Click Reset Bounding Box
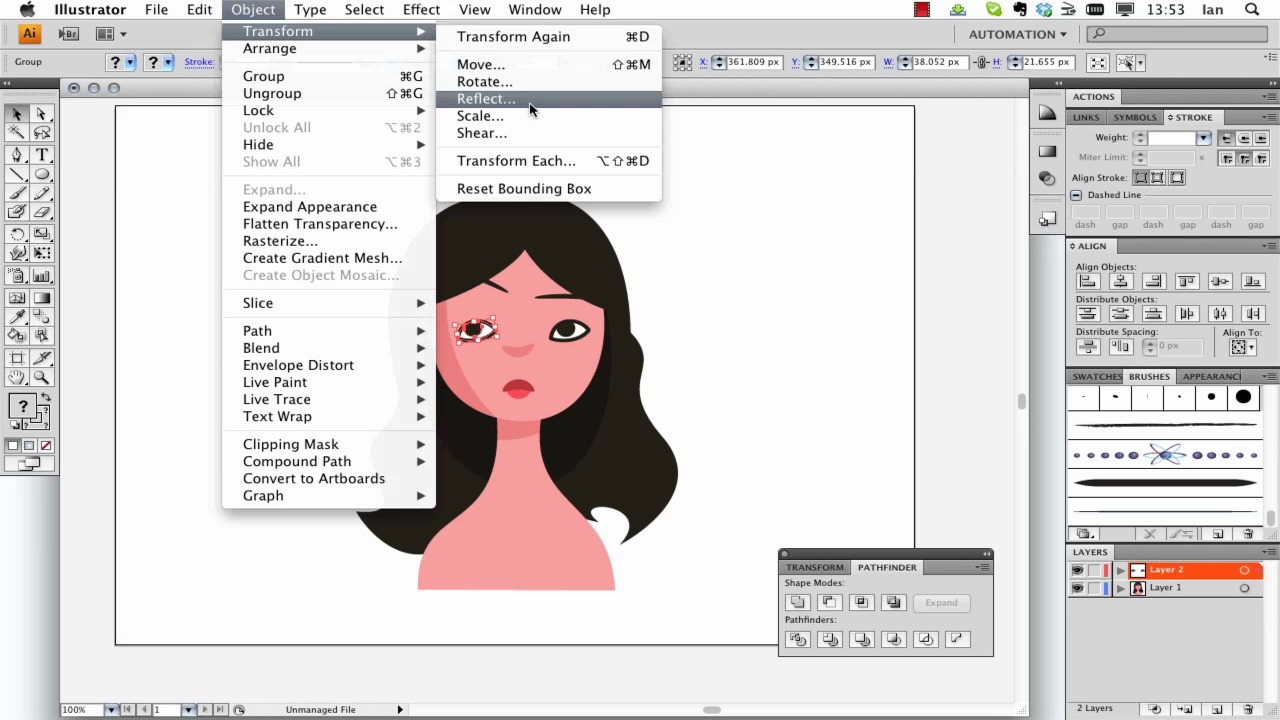The height and width of the screenshot is (720, 1280). tap(523, 189)
